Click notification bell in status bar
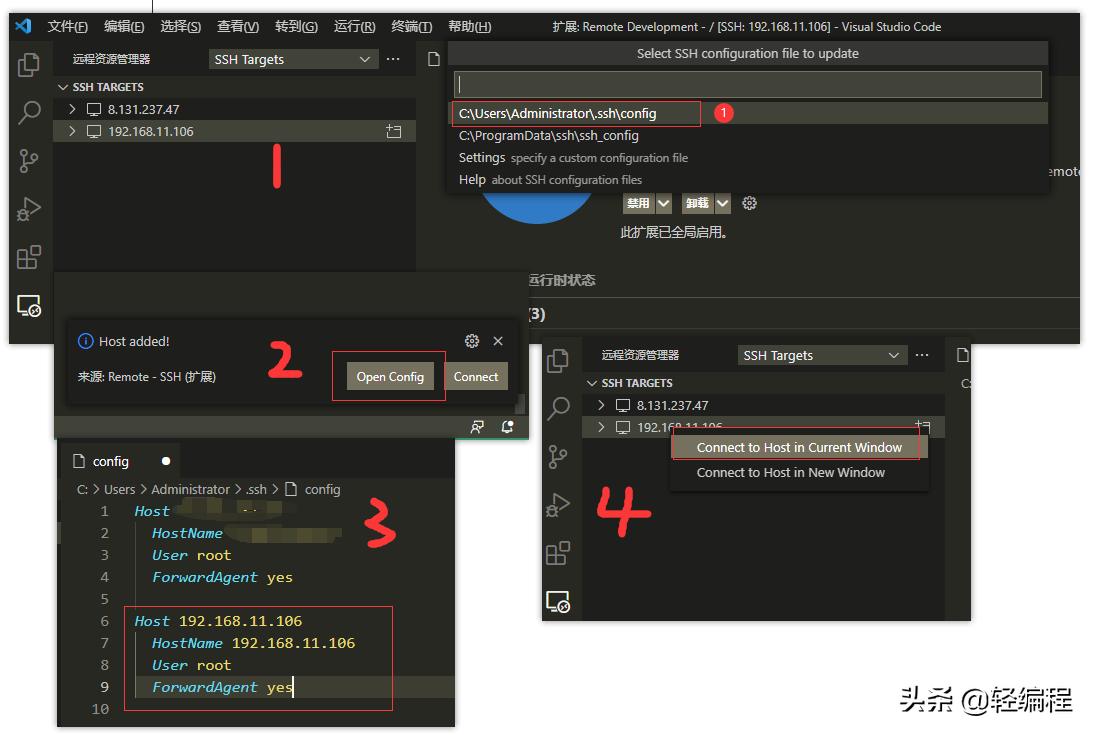The image size is (1094, 735). [x=507, y=426]
